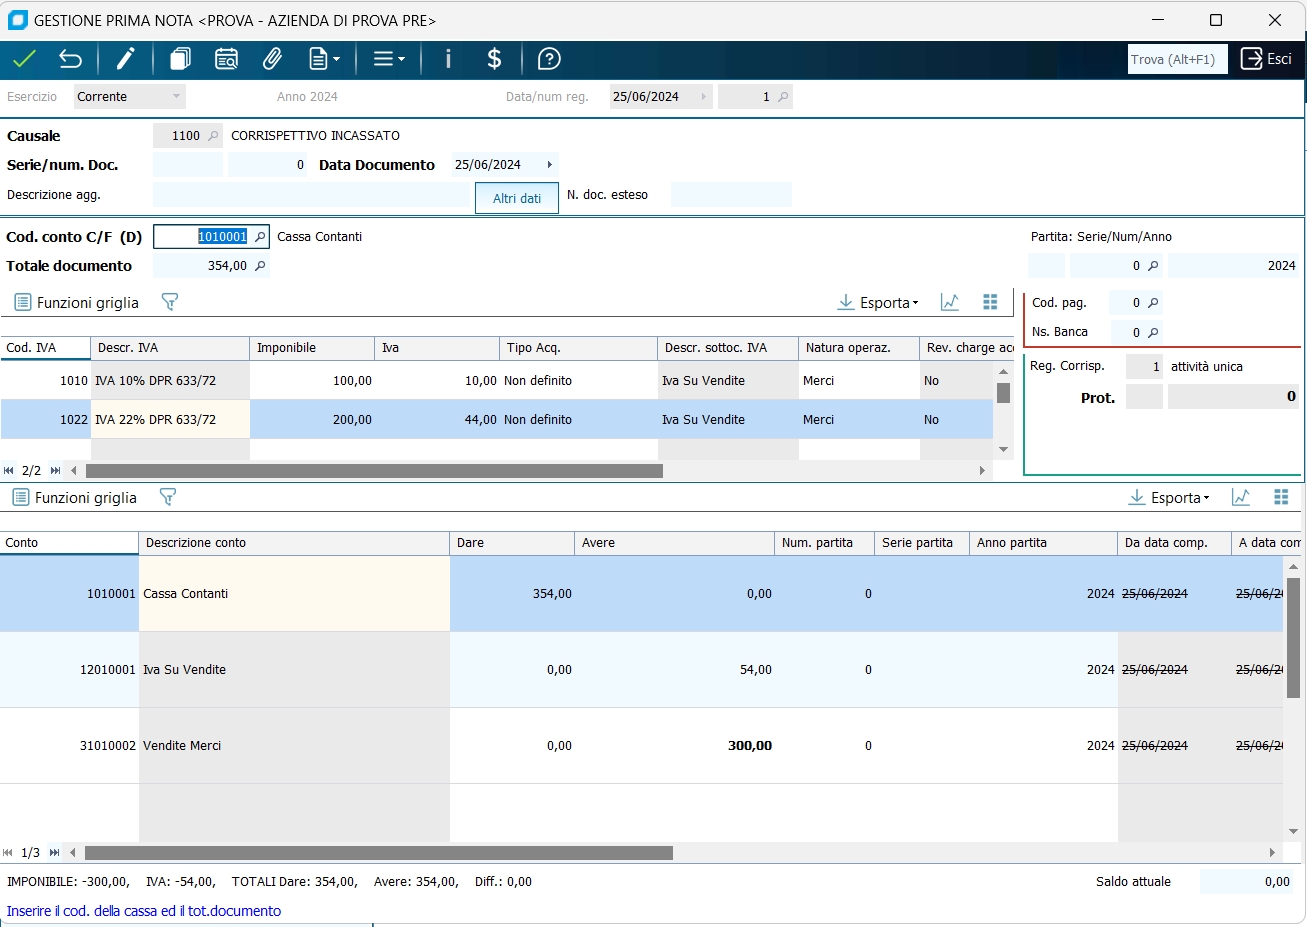The image size is (1307, 927).
Task: Click the Trova search field
Action: pyautogui.click(x=1177, y=59)
